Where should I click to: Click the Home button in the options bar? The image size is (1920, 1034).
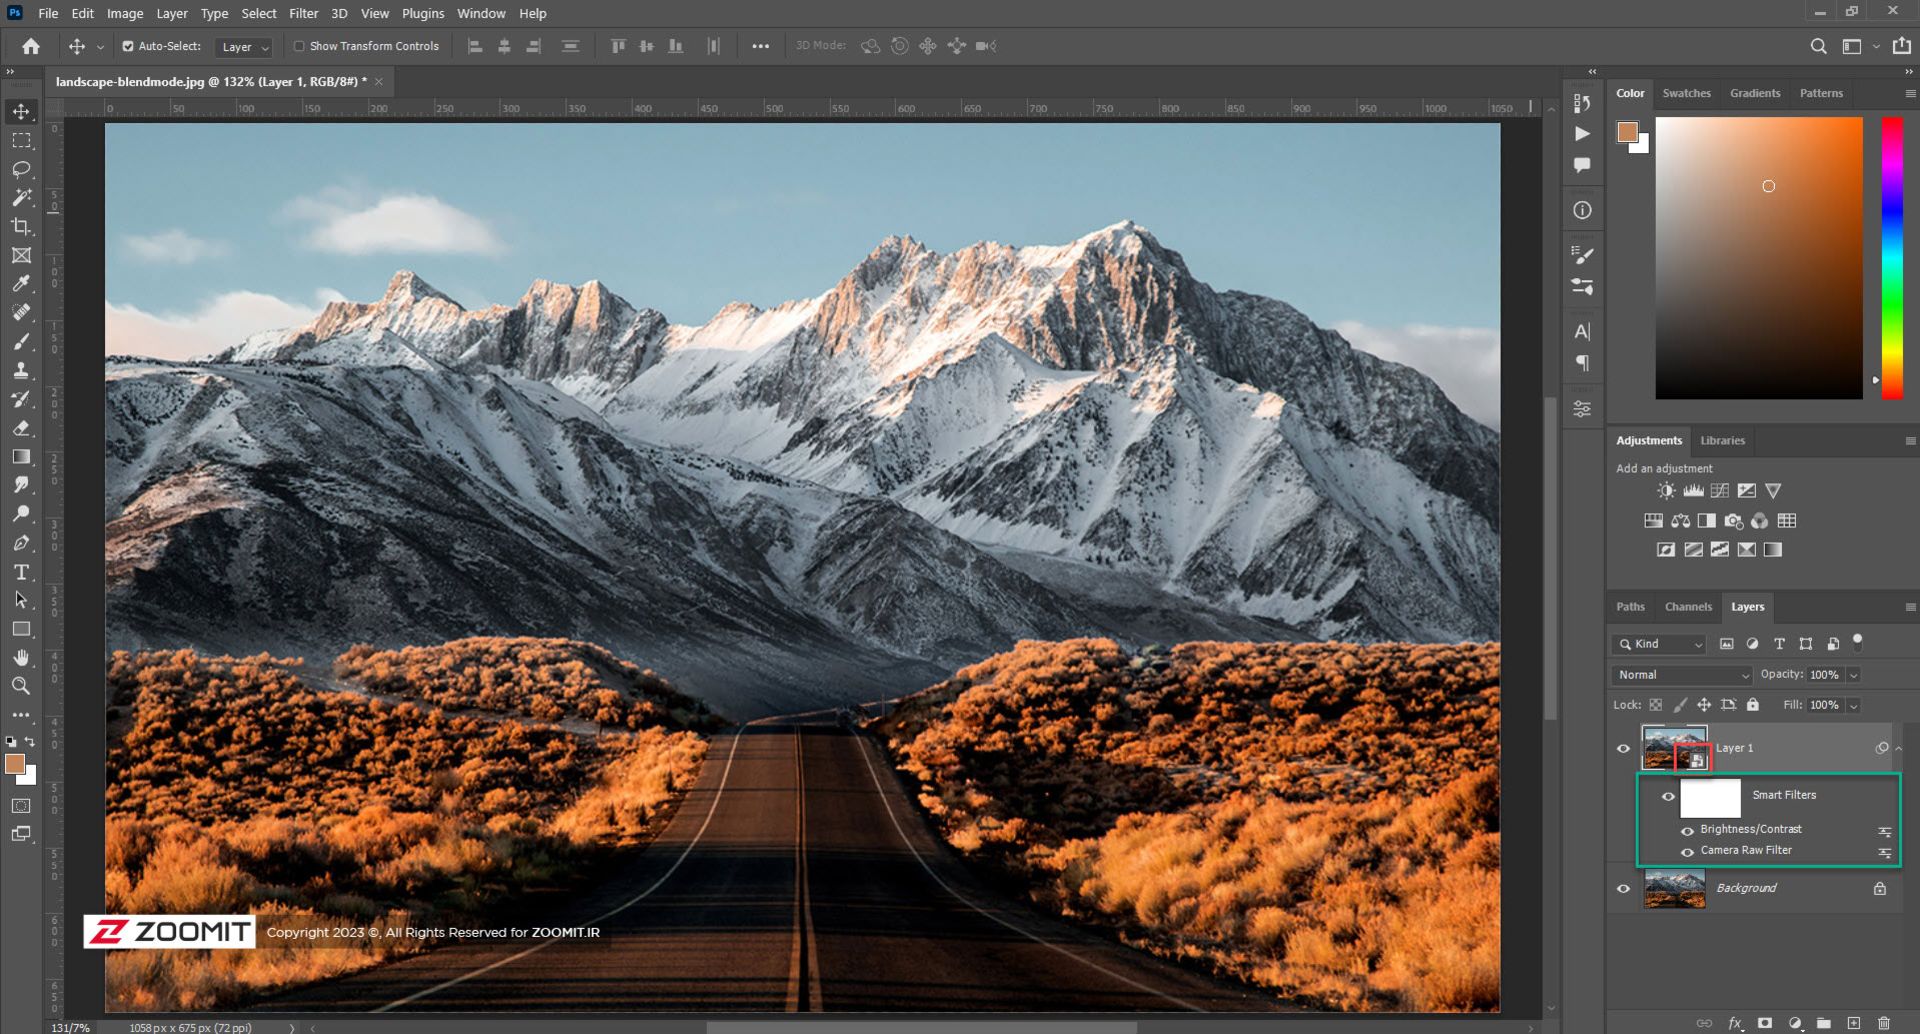click(30, 46)
